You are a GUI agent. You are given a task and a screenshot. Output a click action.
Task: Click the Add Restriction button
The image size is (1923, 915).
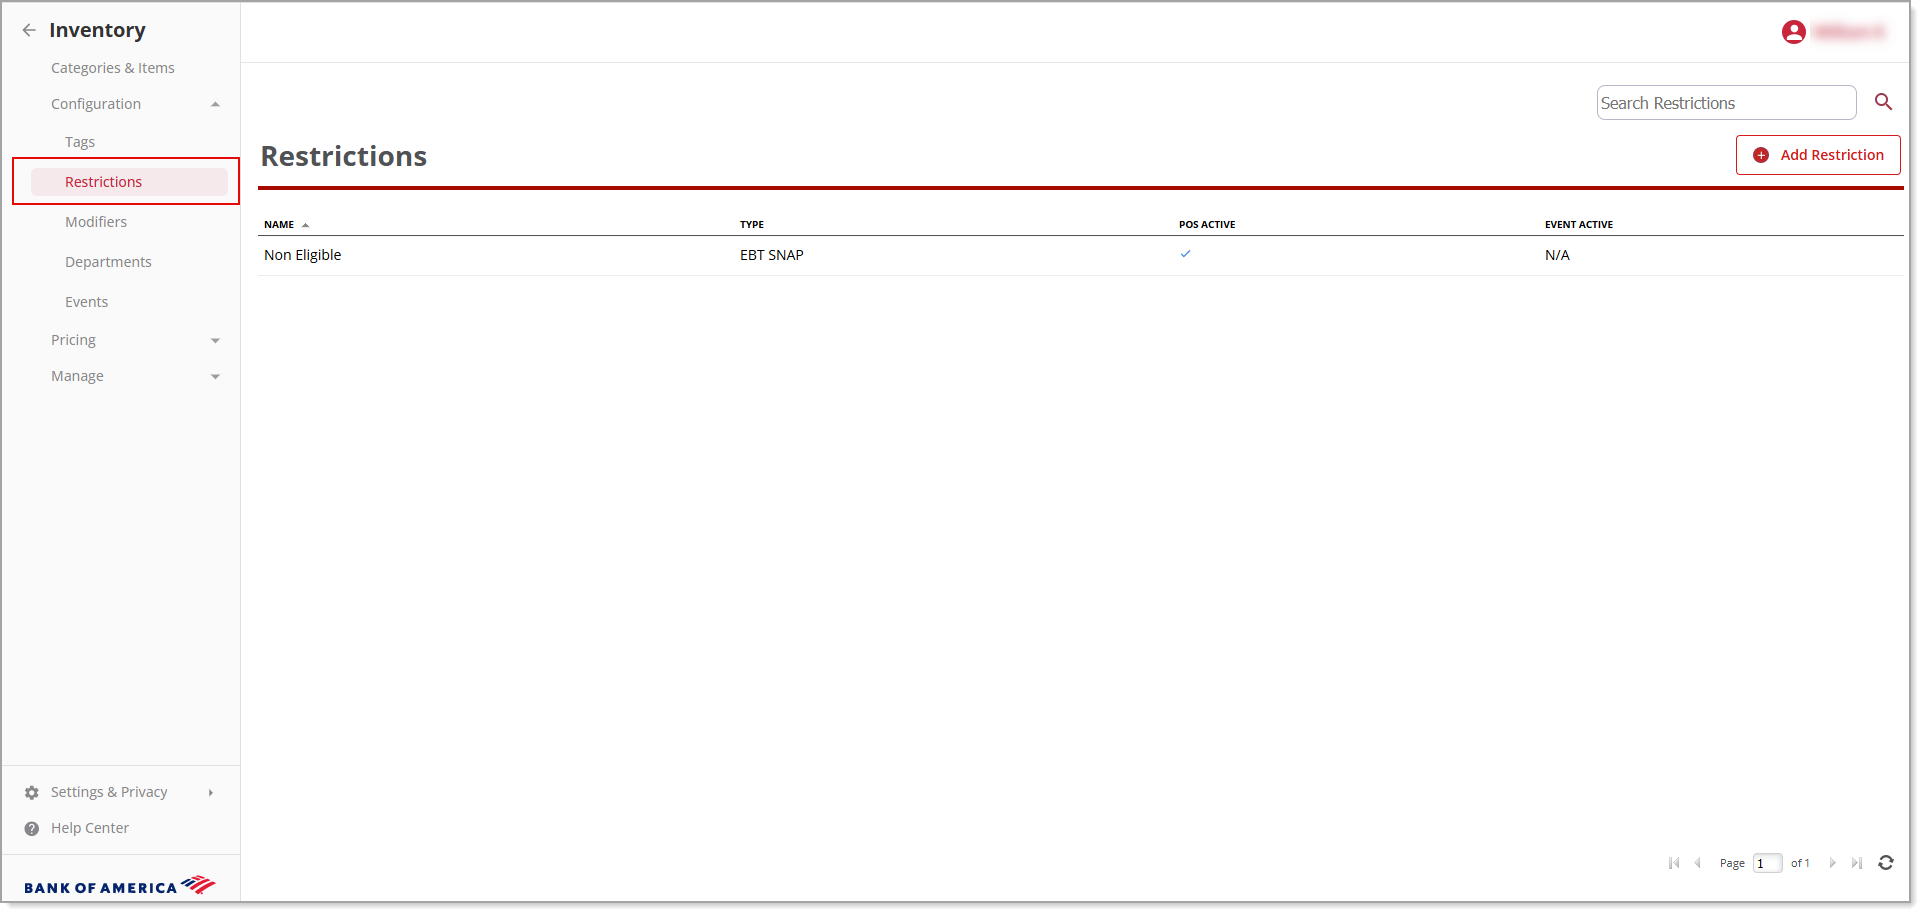(1817, 155)
